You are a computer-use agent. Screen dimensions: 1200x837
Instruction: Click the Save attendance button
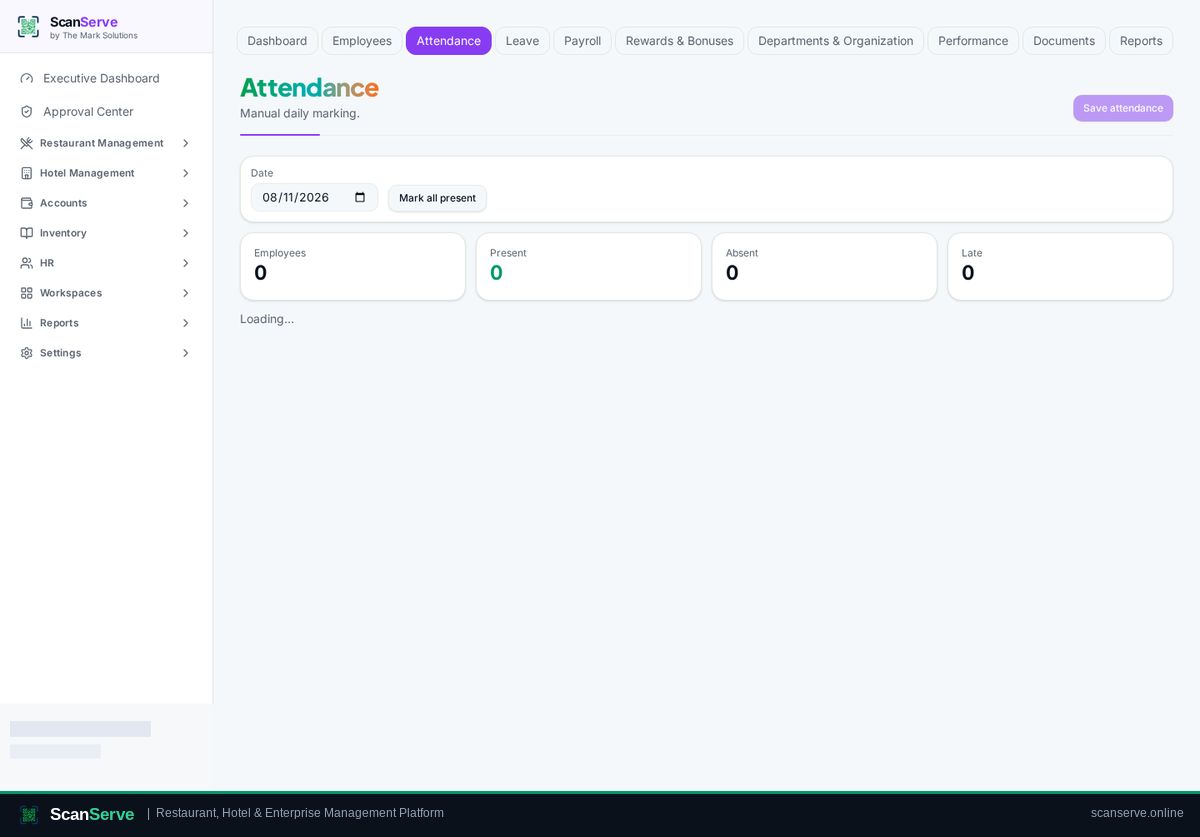(1123, 108)
